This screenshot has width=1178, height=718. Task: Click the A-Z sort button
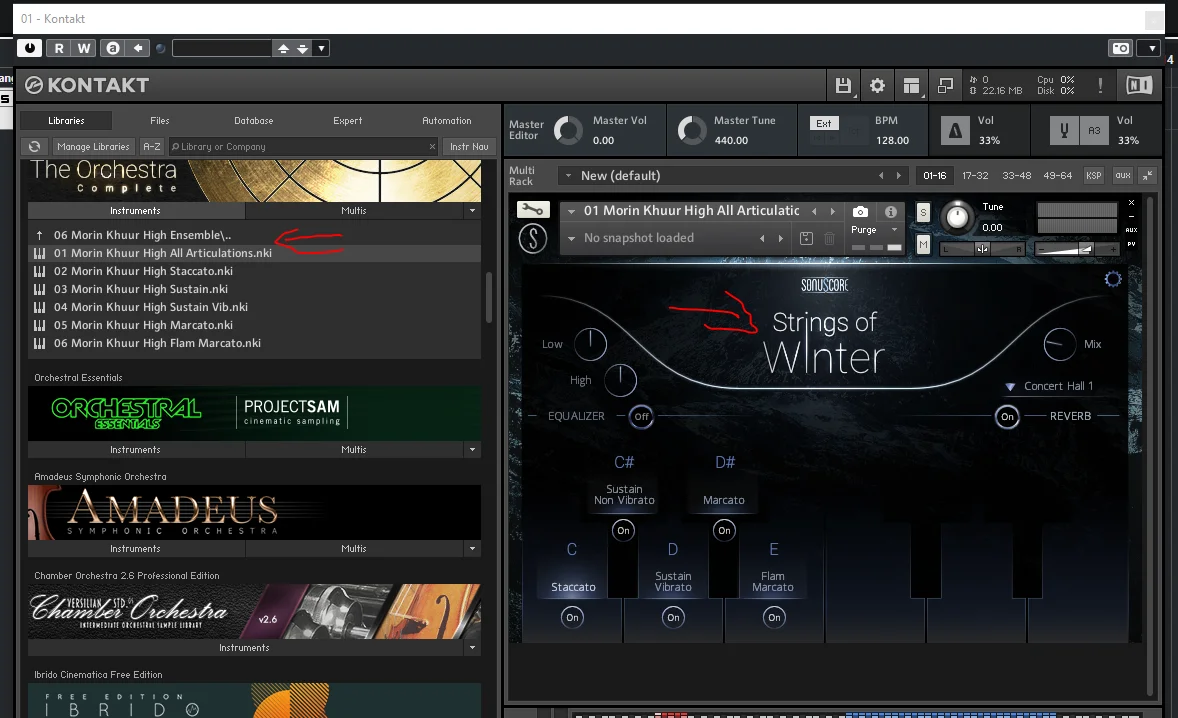(152, 146)
